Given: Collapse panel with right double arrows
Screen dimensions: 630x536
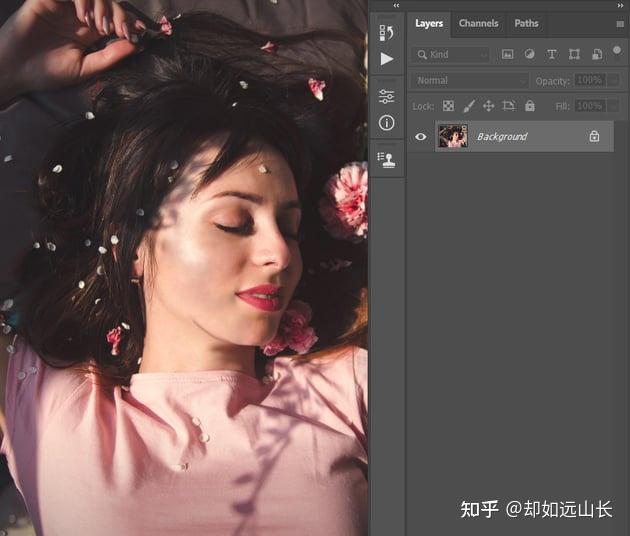Looking at the screenshot, I should click(620, 5).
